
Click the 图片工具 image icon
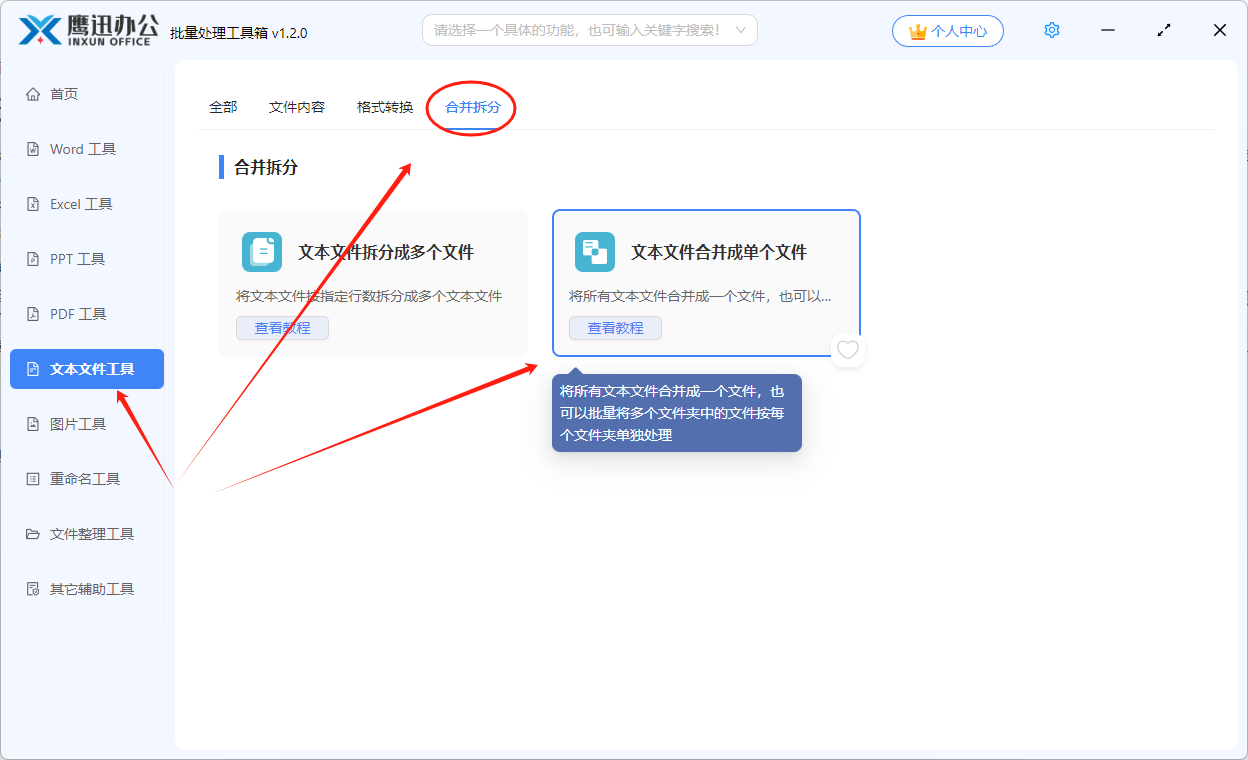[33, 424]
